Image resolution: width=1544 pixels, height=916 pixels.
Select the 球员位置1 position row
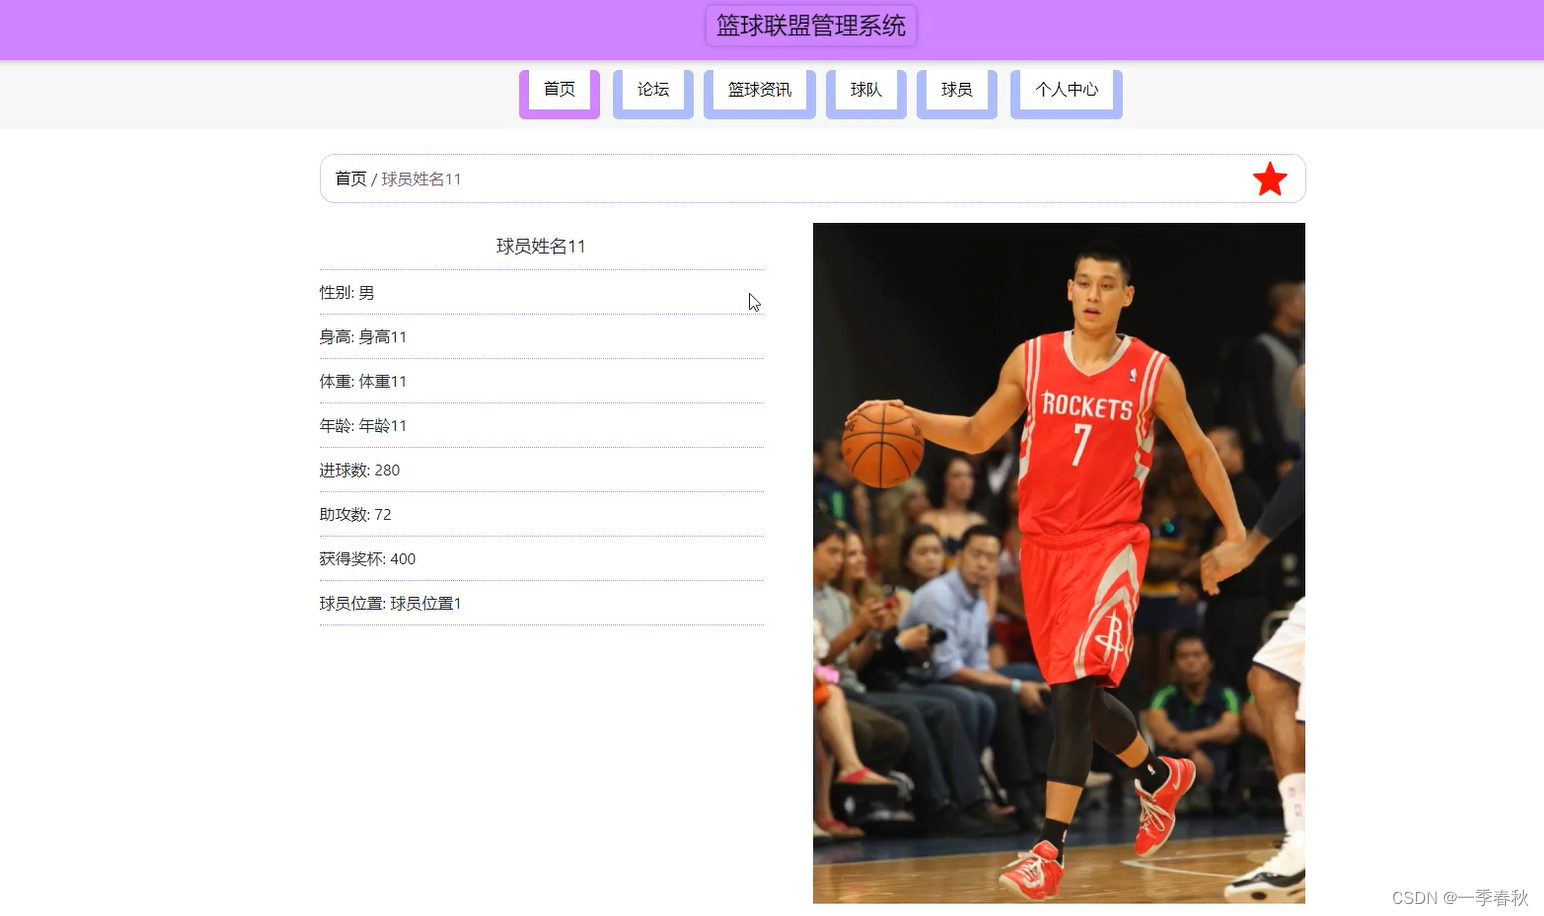click(390, 603)
